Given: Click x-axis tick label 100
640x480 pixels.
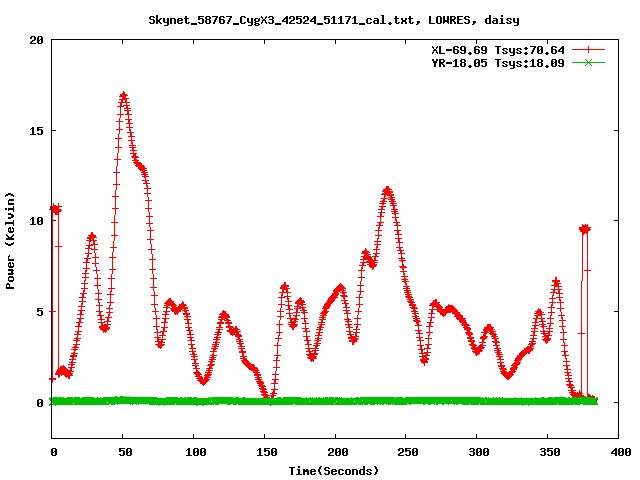Looking at the screenshot, I should [196, 452].
